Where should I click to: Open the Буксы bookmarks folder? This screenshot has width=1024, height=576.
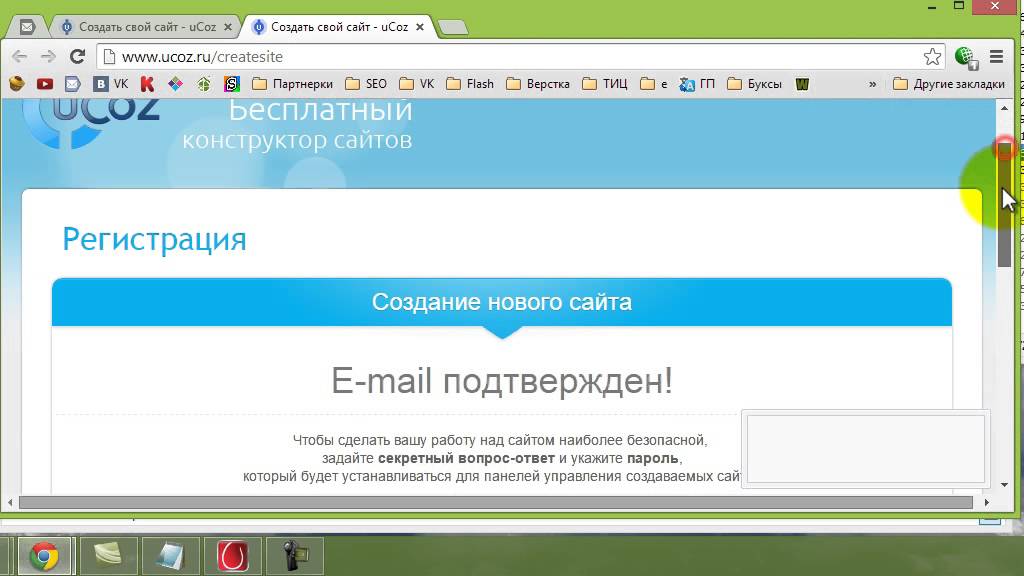click(754, 84)
